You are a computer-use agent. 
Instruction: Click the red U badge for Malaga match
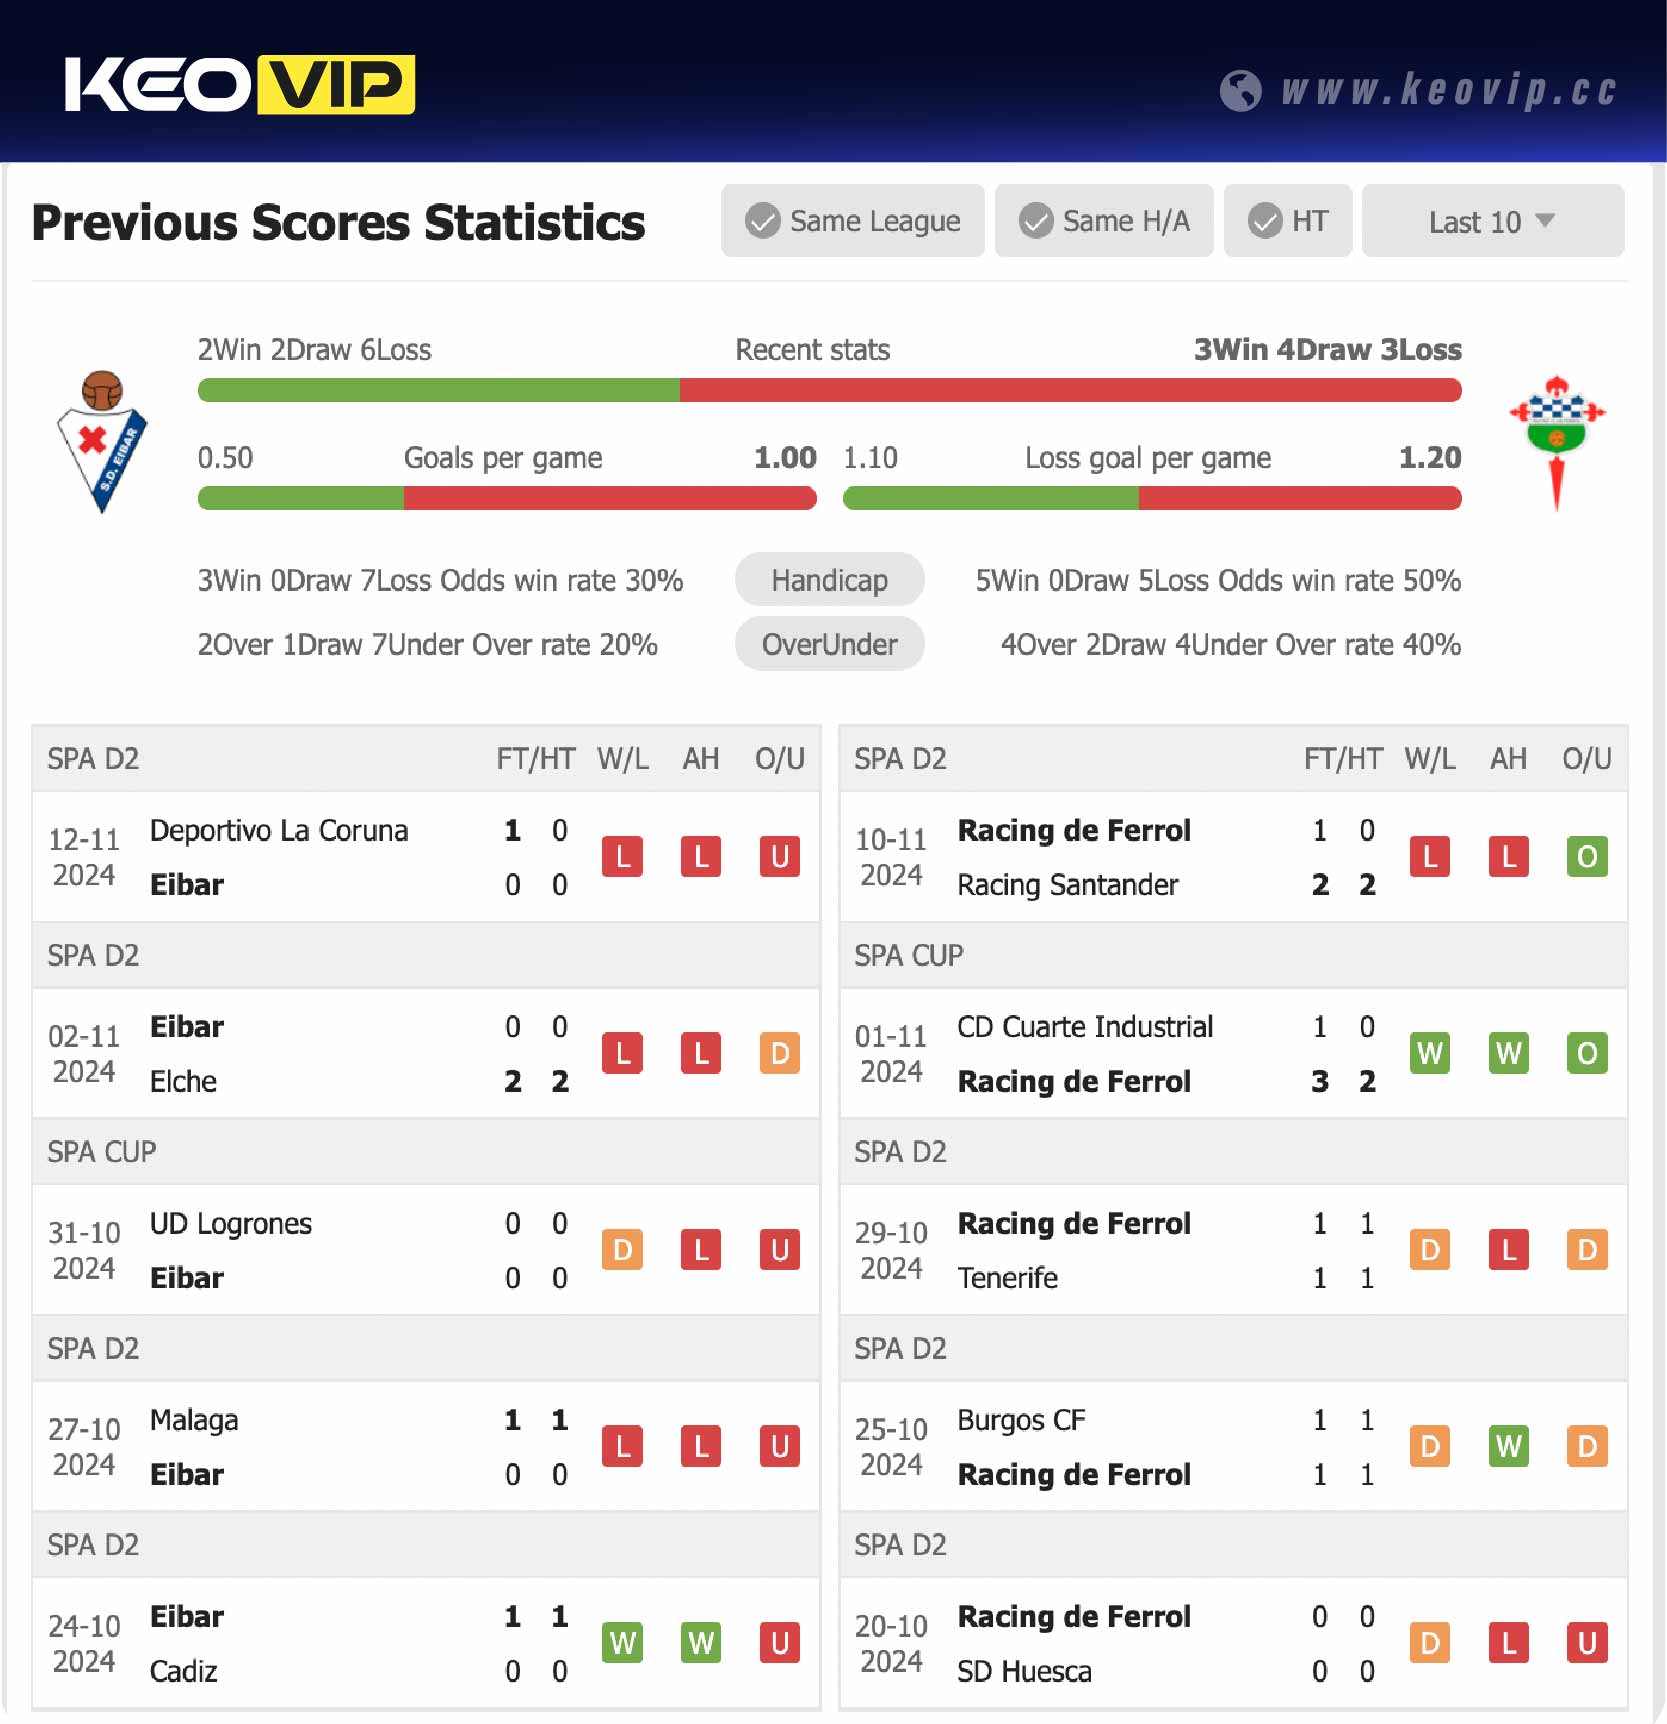tap(779, 1446)
